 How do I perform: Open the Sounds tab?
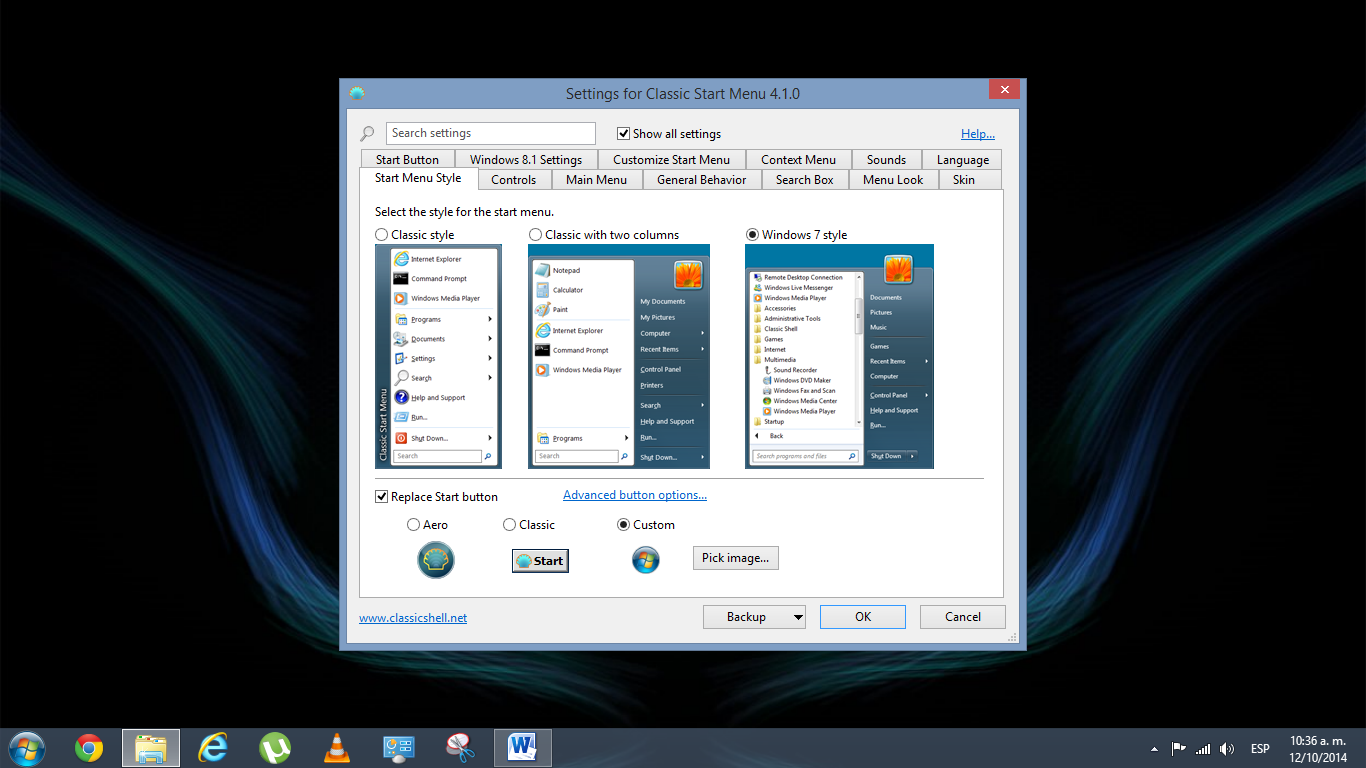point(886,160)
